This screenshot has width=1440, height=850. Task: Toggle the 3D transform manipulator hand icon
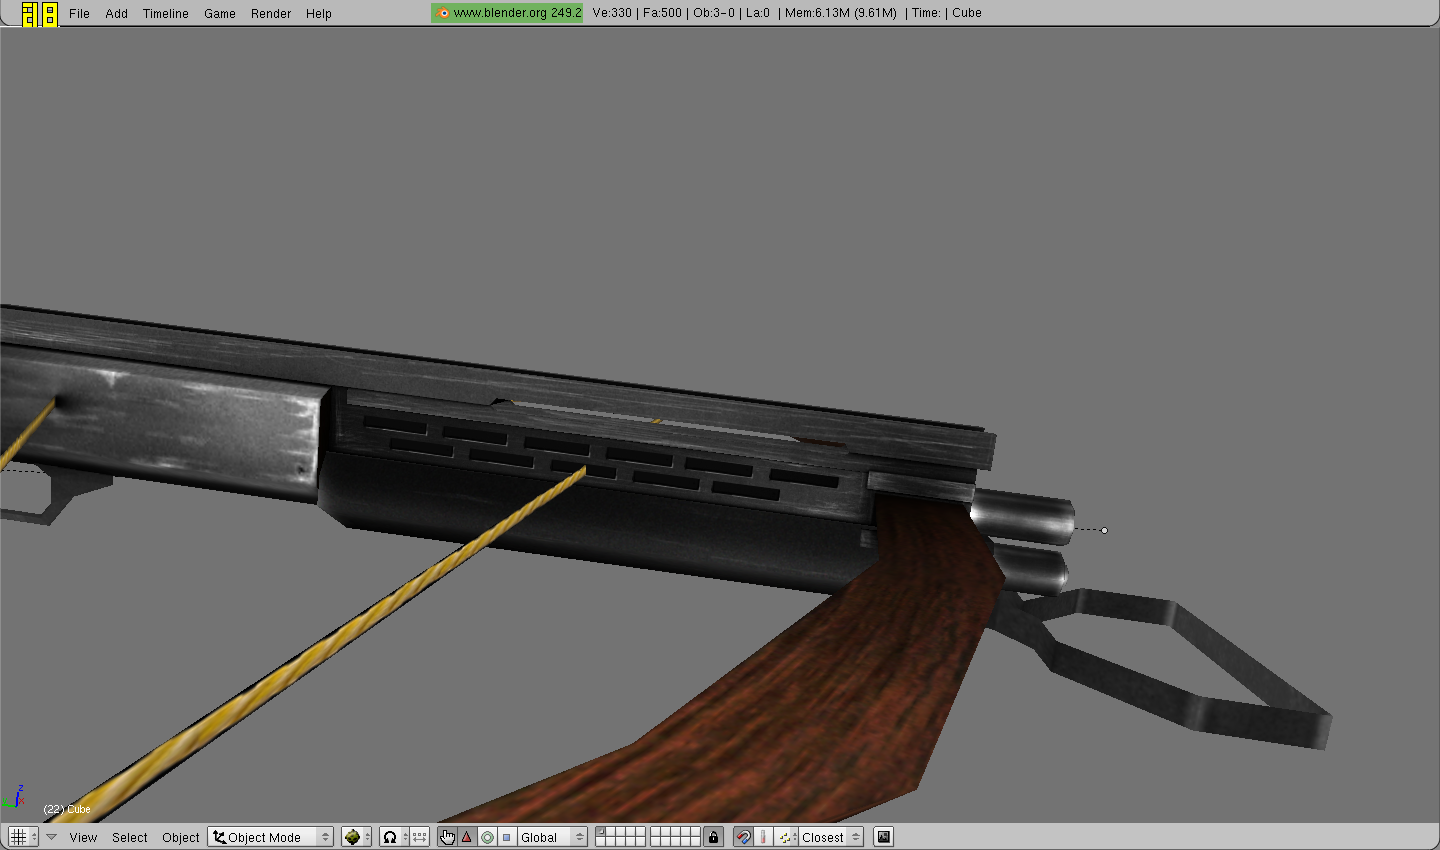point(447,837)
